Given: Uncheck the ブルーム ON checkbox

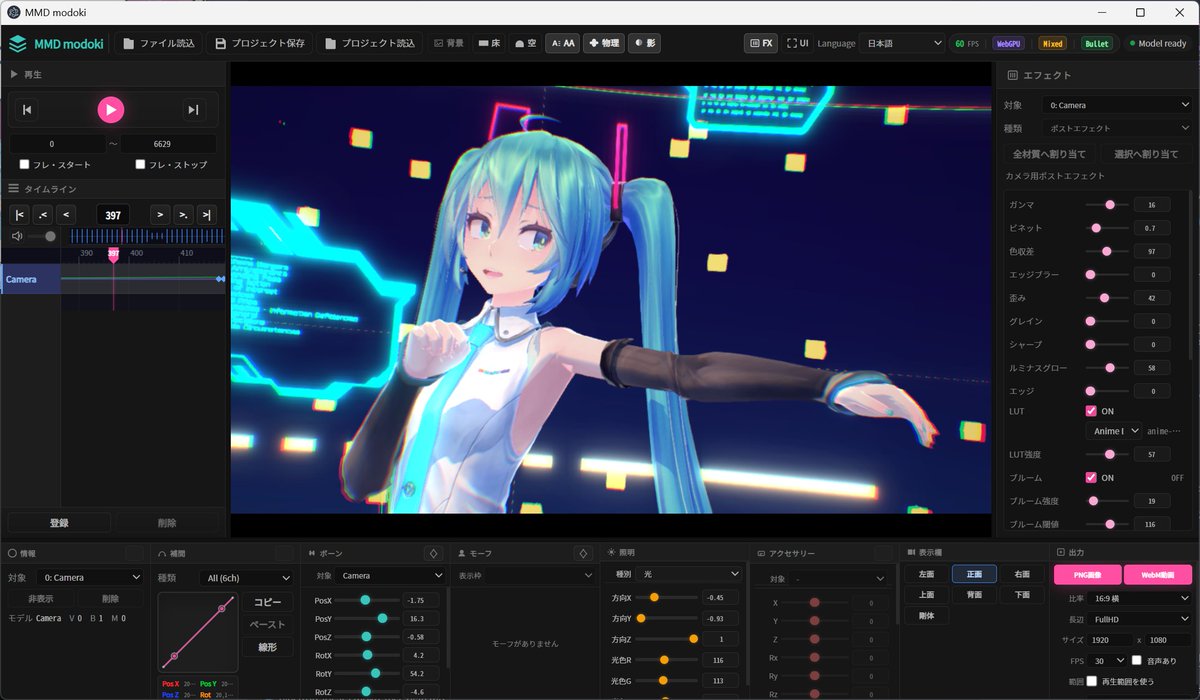Looking at the screenshot, I should click(x=1091, y=478).
